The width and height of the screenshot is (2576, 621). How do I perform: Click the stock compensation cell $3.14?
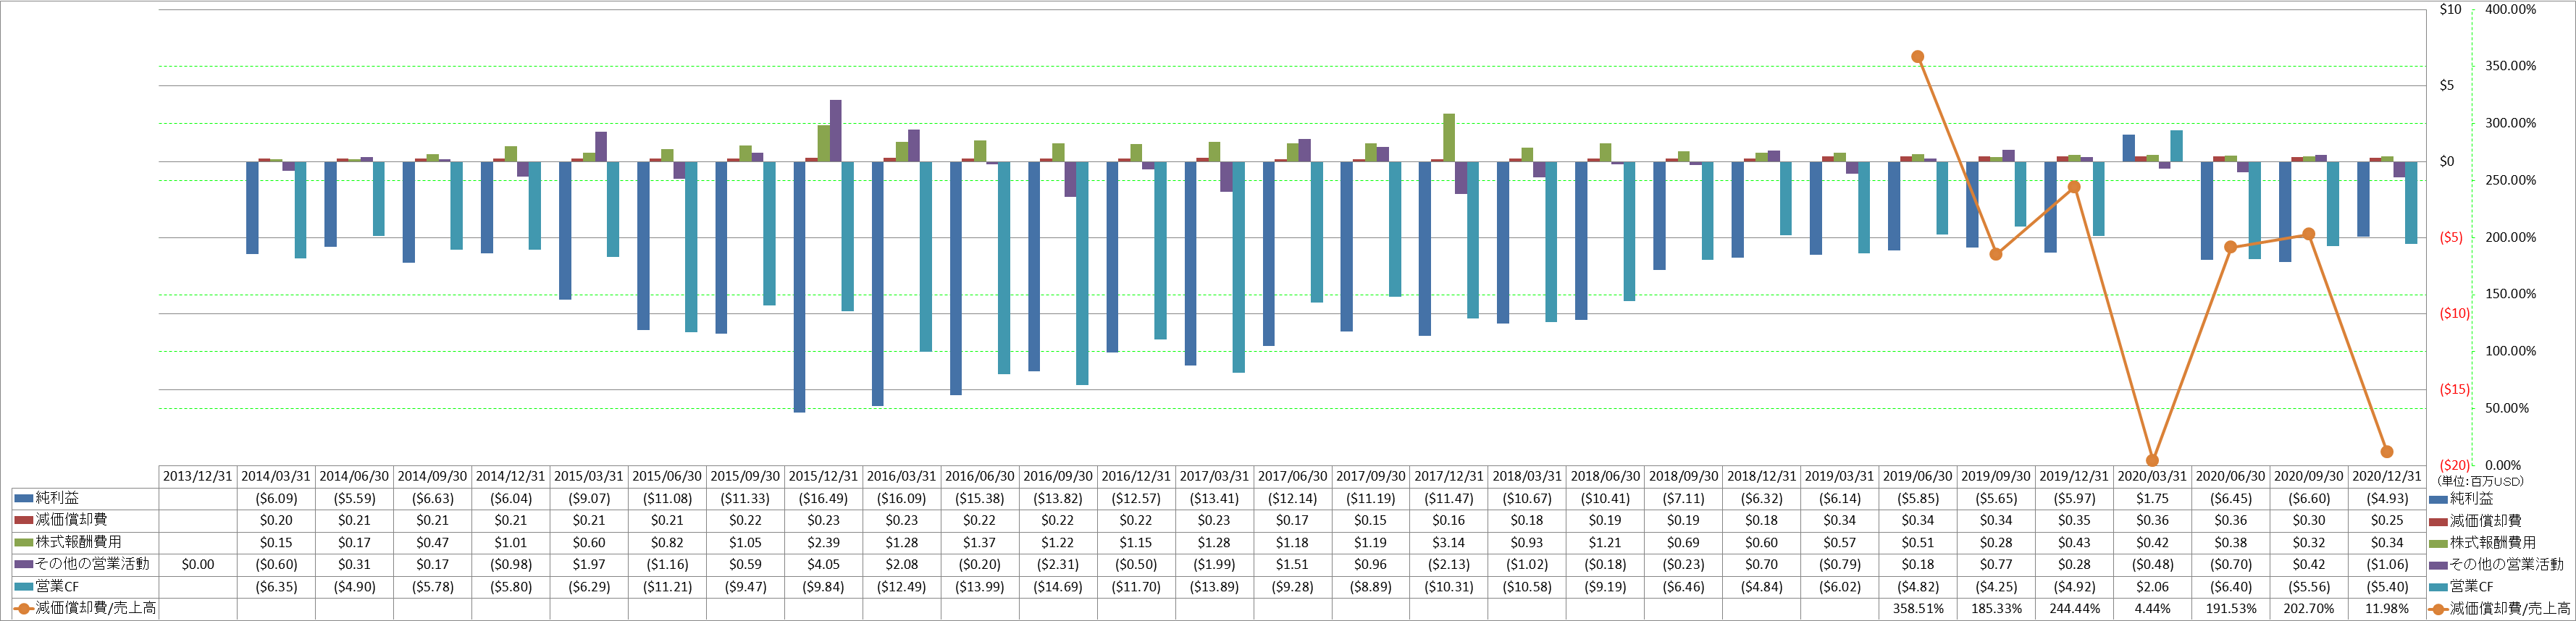point(1449,542)
